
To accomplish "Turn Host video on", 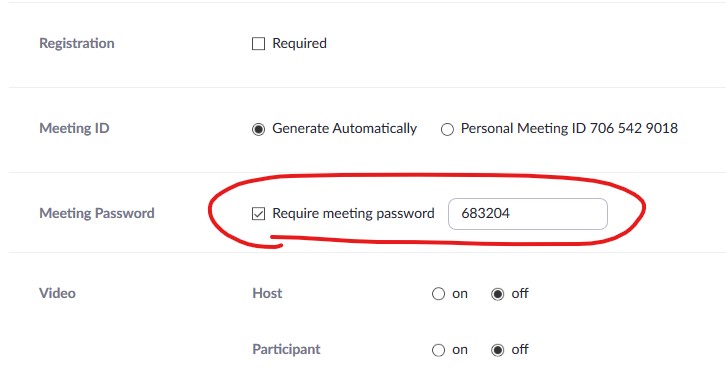I will 438,294.
